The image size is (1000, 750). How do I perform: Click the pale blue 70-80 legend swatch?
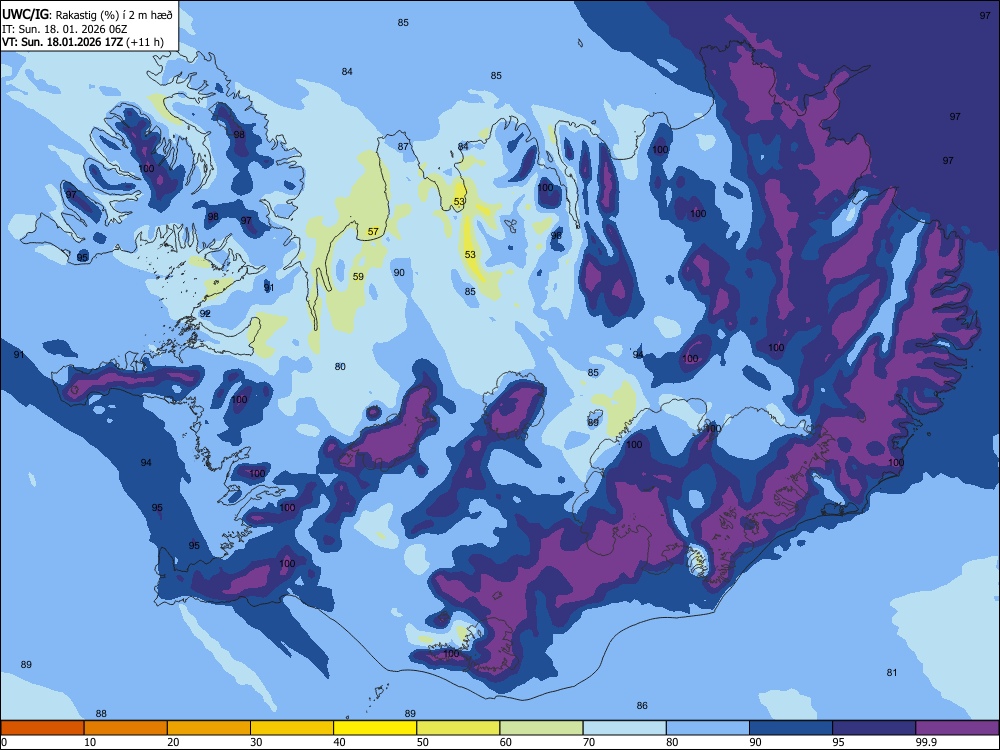coord(624,728)
